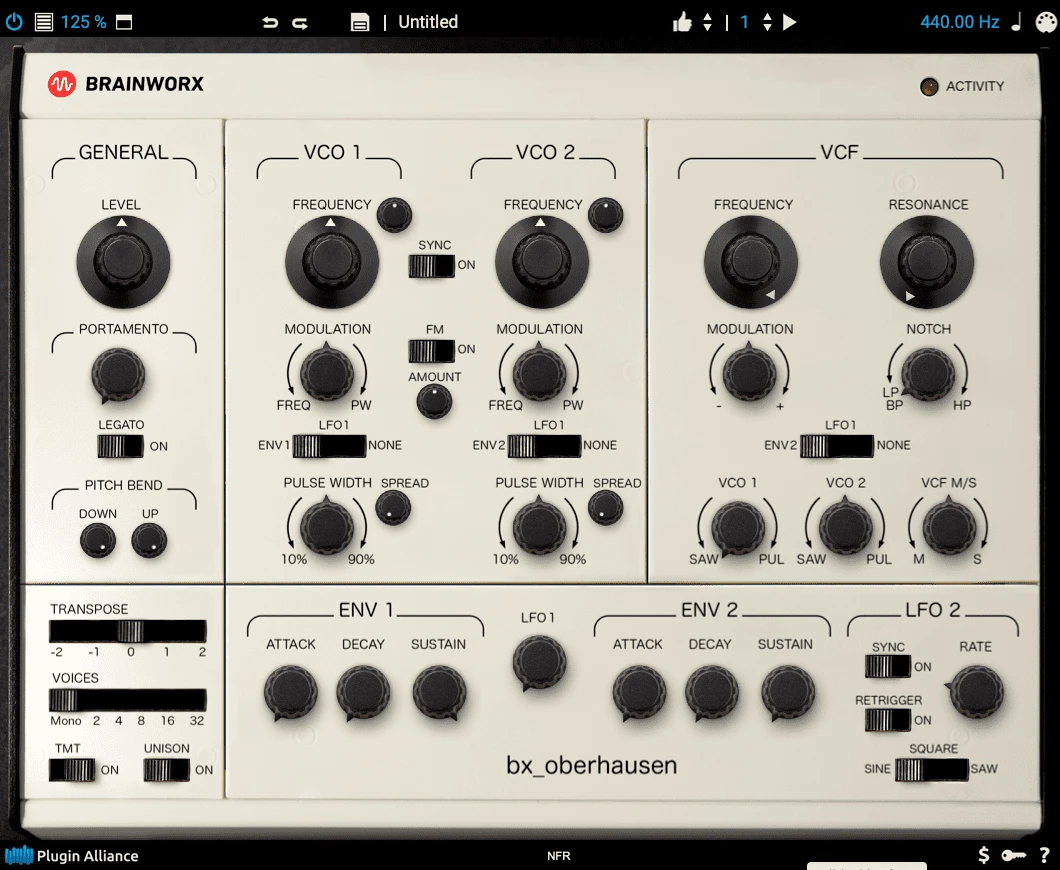Click the zoom value 125 %
The width and height of the screenshot is (1060, 870).
(83, 22)
